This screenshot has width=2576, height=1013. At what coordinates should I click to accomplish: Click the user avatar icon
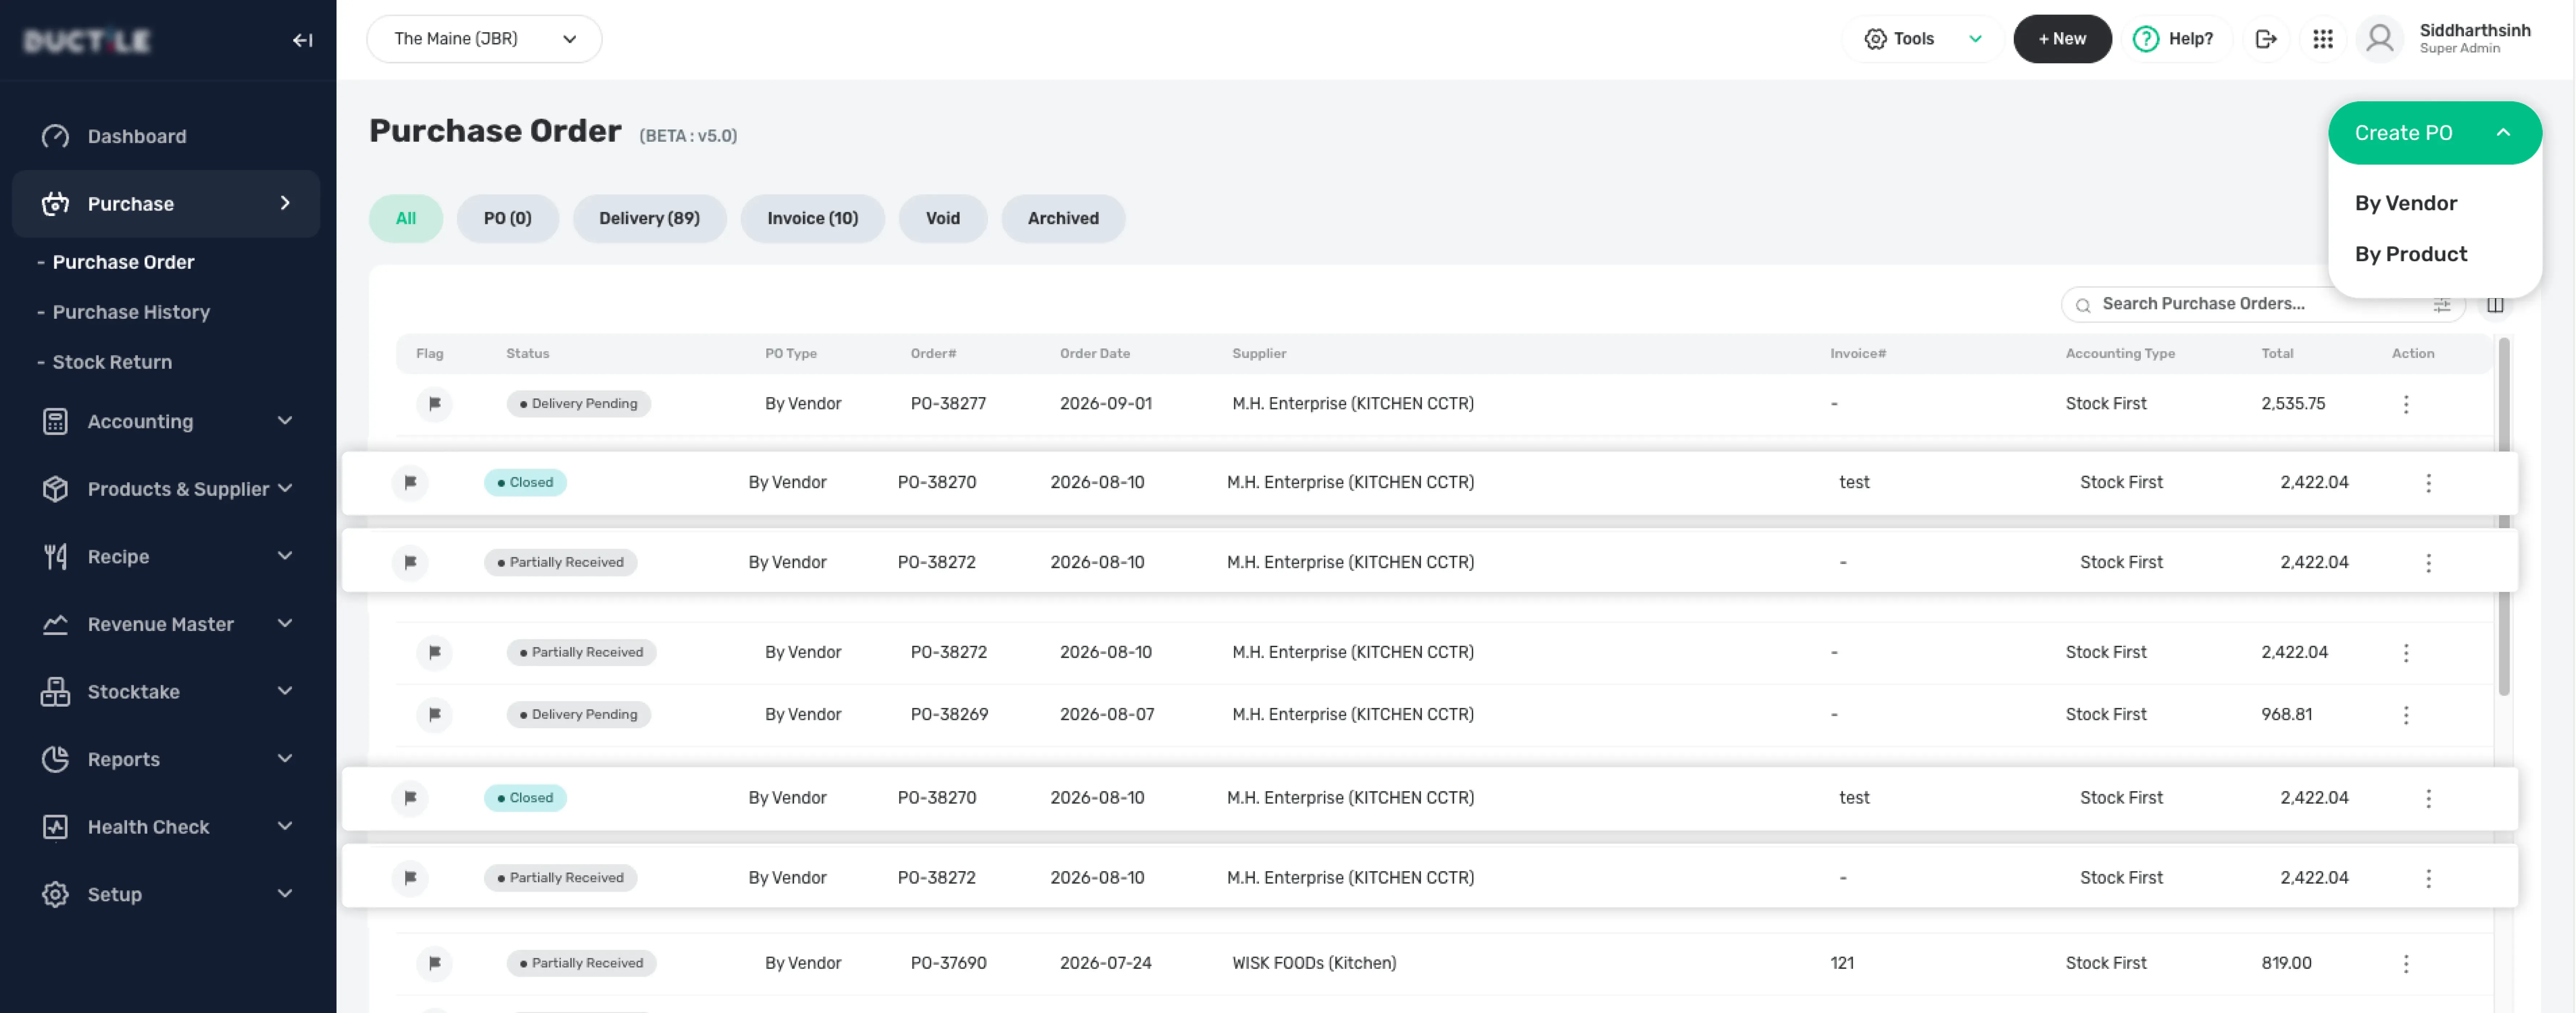tap(2380, 39)
